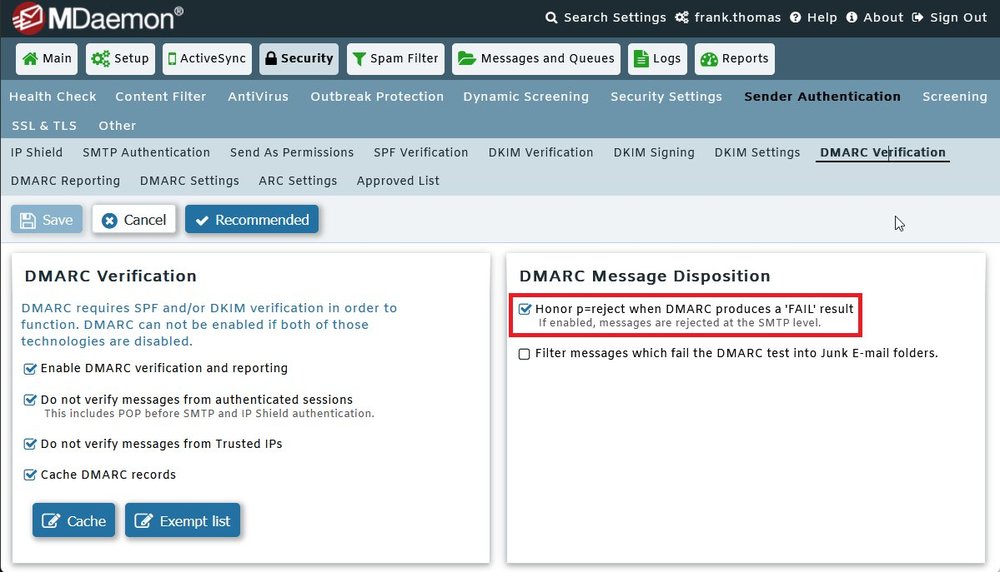Image resolution: width=1000 pixels, height=572 pixels.
Task: Click the ActiveSync phone icon
Action: [x=172, y=59]
